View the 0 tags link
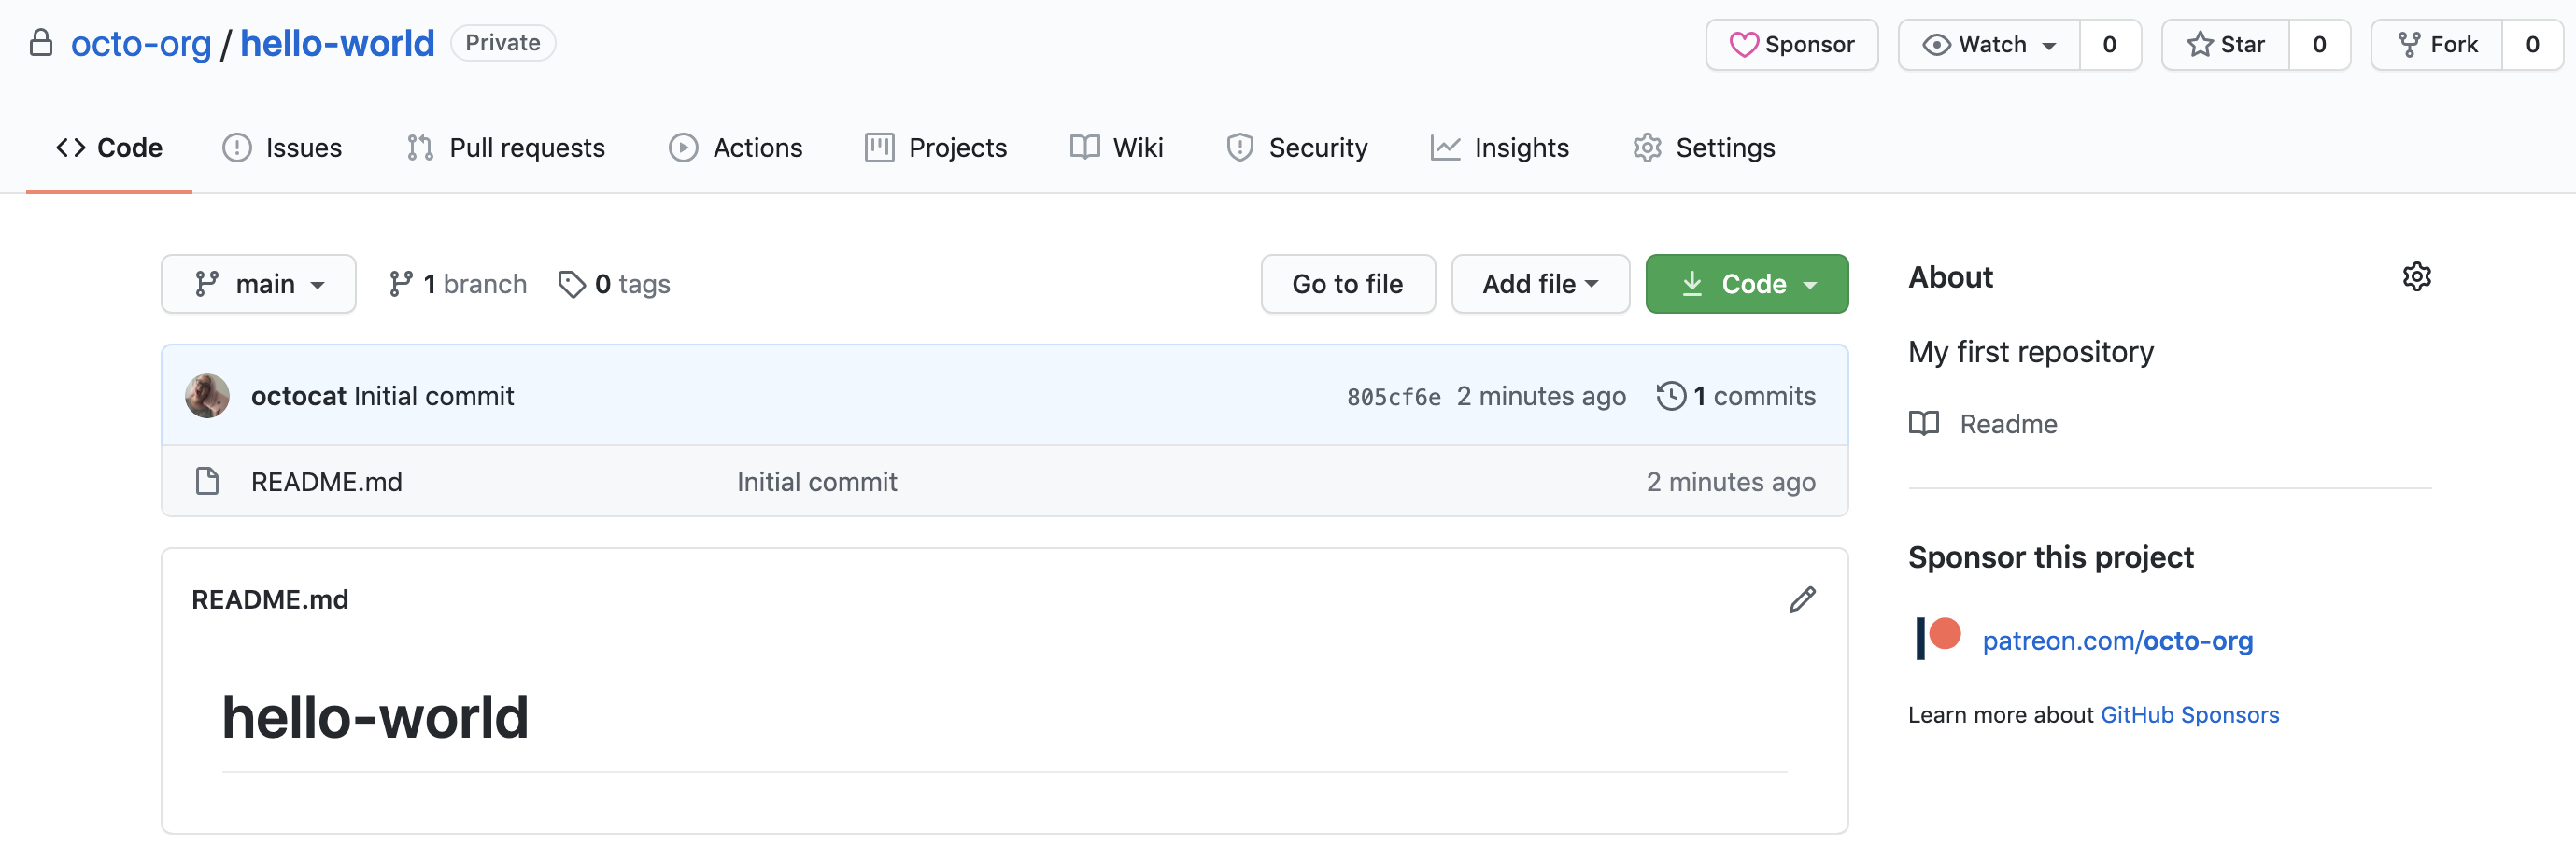The width and height of the screenshot is (2576, 859). pyautogui.click(x=614, y=284)
